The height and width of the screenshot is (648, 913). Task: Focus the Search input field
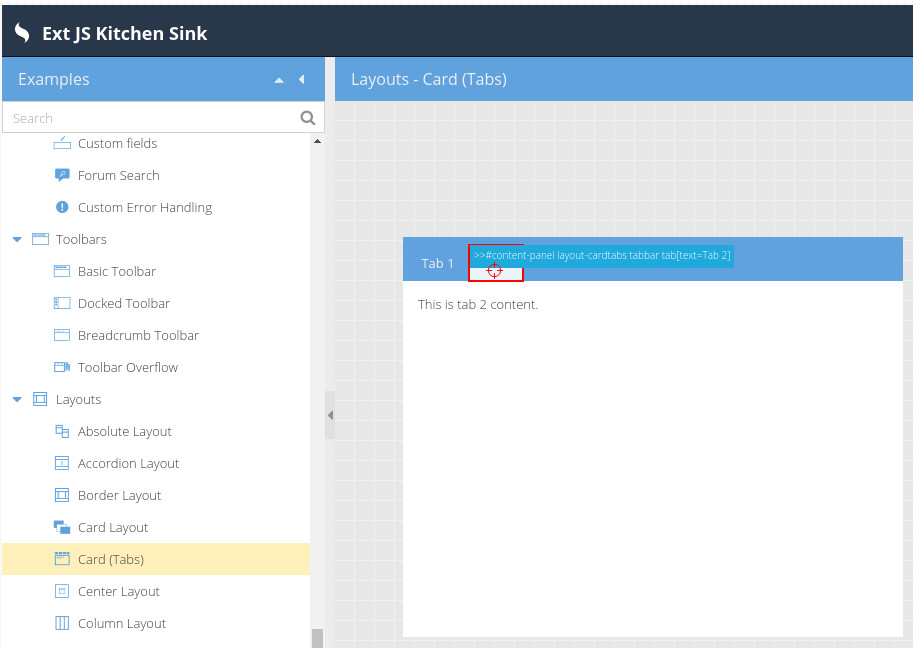[x=150, y=118]
